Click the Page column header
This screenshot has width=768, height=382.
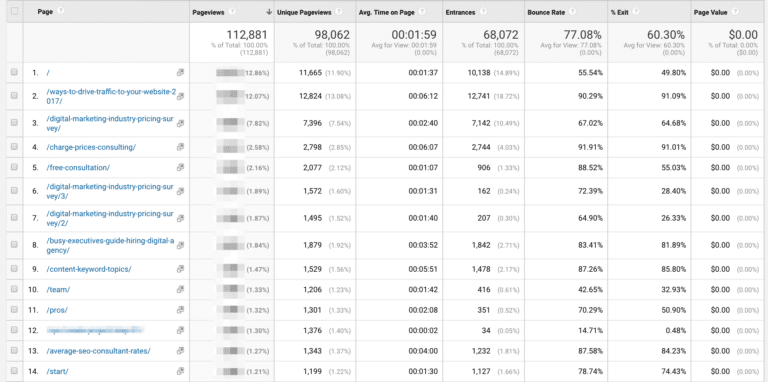point(45,12)
